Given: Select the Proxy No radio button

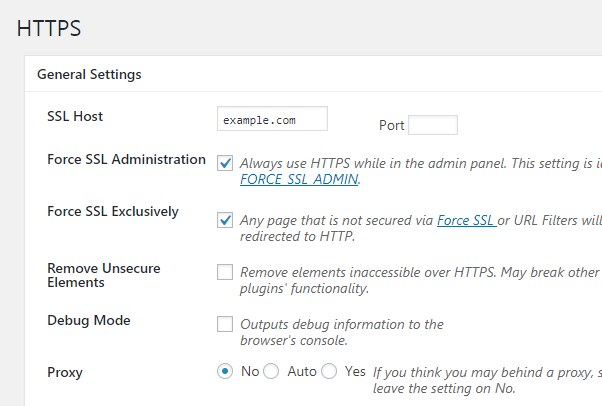Looking at the screenshot, I should point(225,371).
